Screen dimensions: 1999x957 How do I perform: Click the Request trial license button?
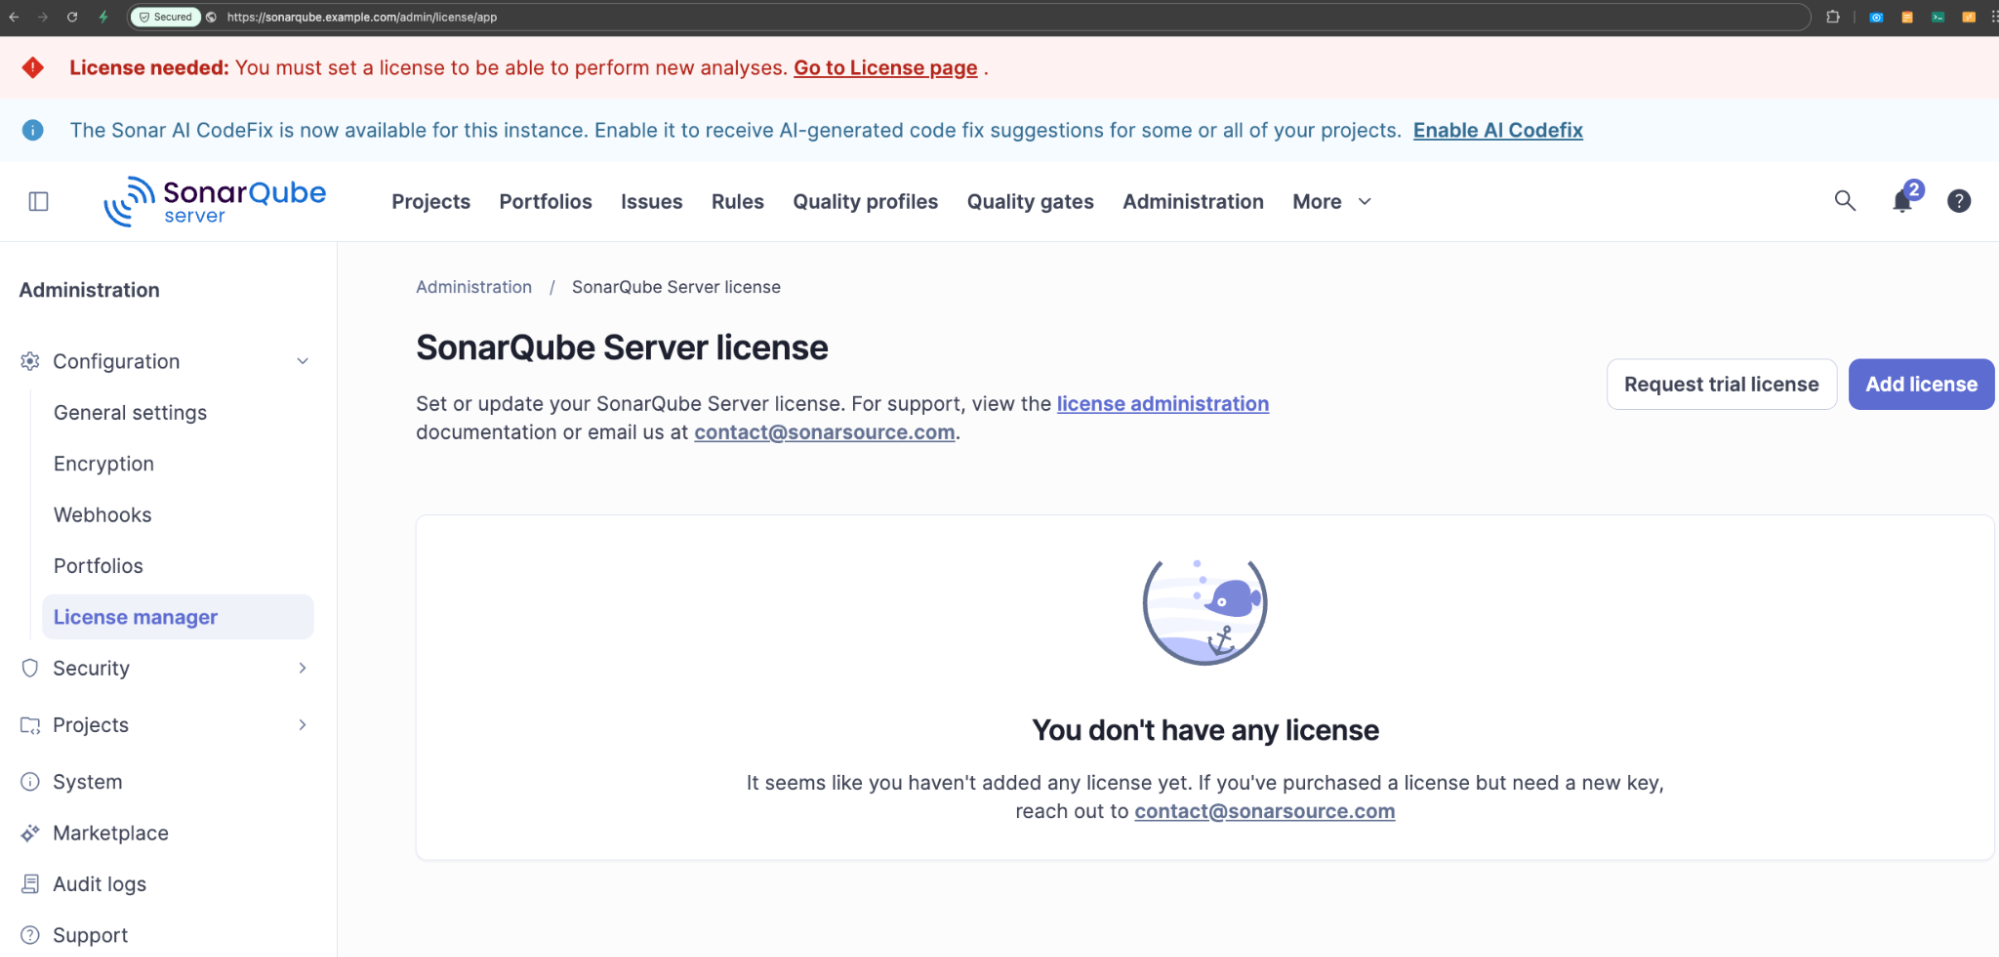pyautogui.click(x=1720, y=384)
